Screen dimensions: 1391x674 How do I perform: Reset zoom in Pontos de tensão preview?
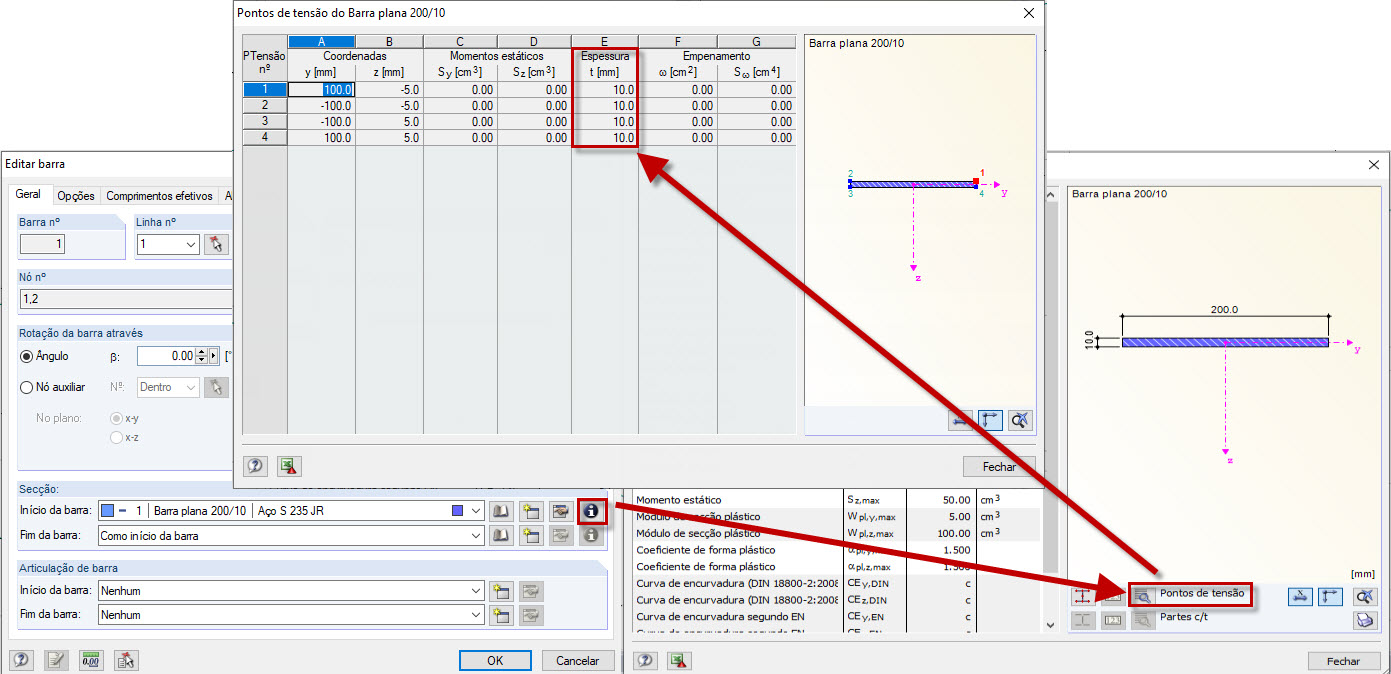tap(1019, 421)
